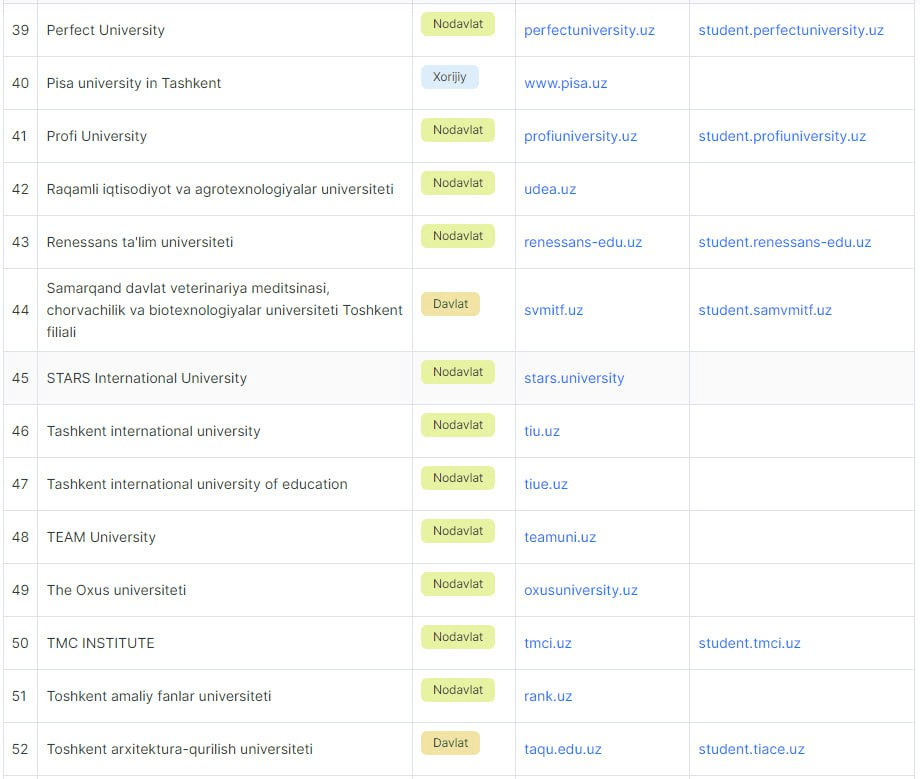Click the Davlat badge in row 52
920x779 pixels.
[450, 743]
